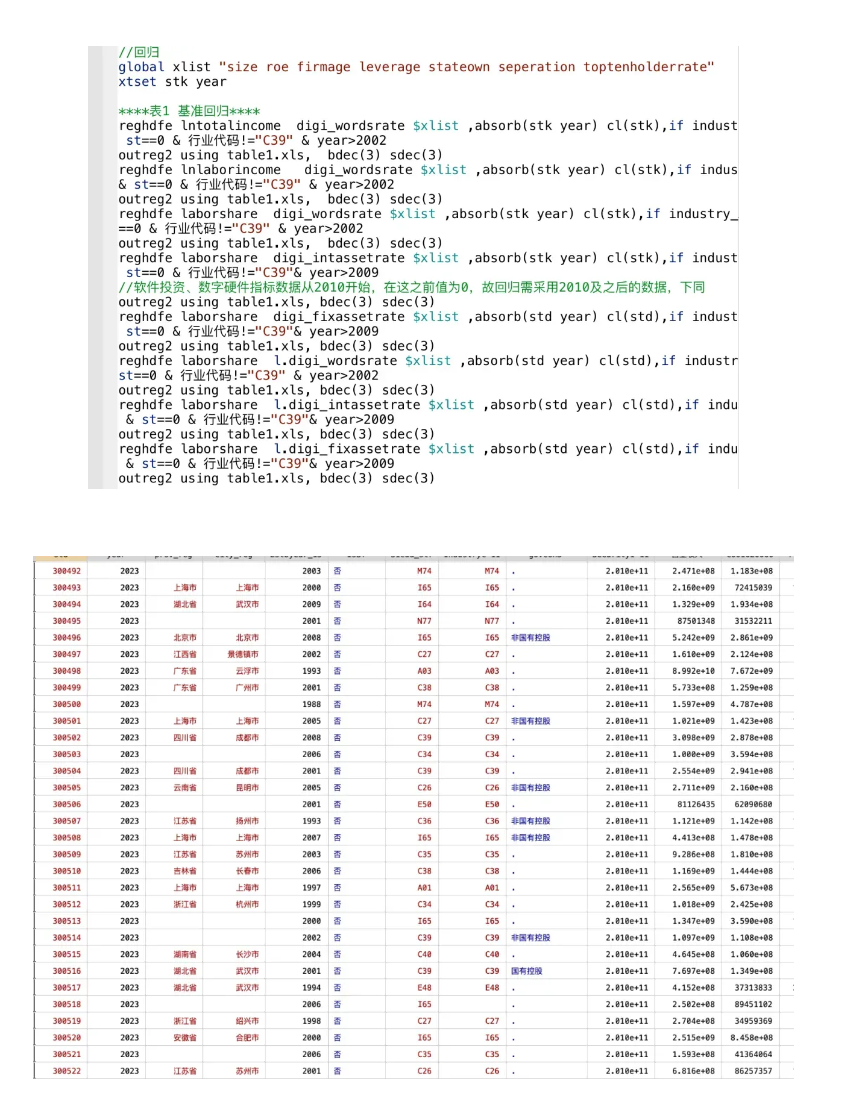Click the reghdfe lnlaborincome regression line
Screen dimensions: 848x1111
click(x=428, y=169)
